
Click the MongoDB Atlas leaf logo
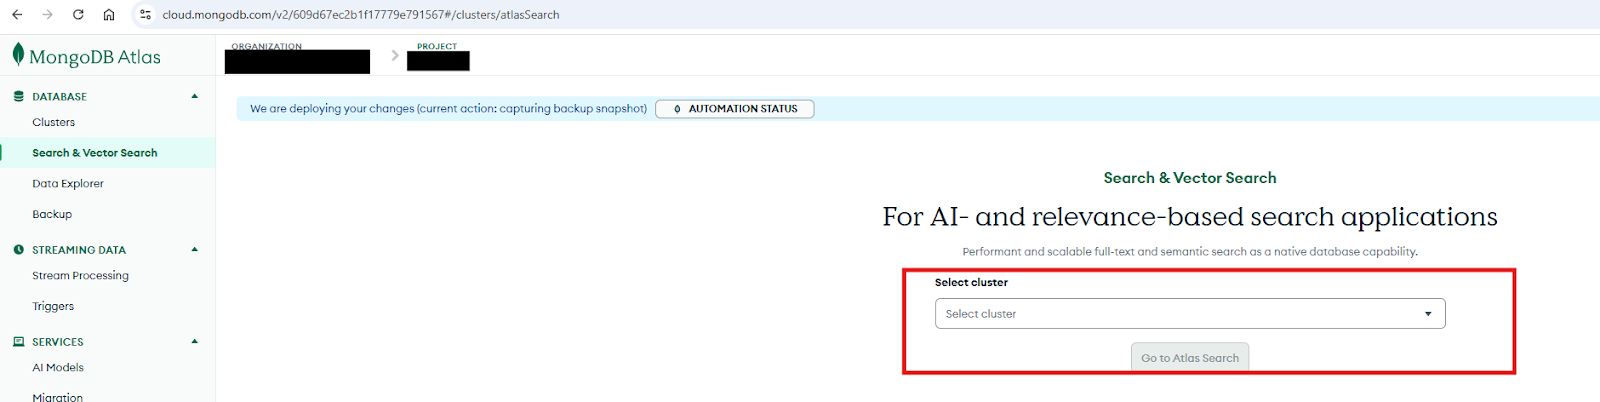tap(18, 54)
